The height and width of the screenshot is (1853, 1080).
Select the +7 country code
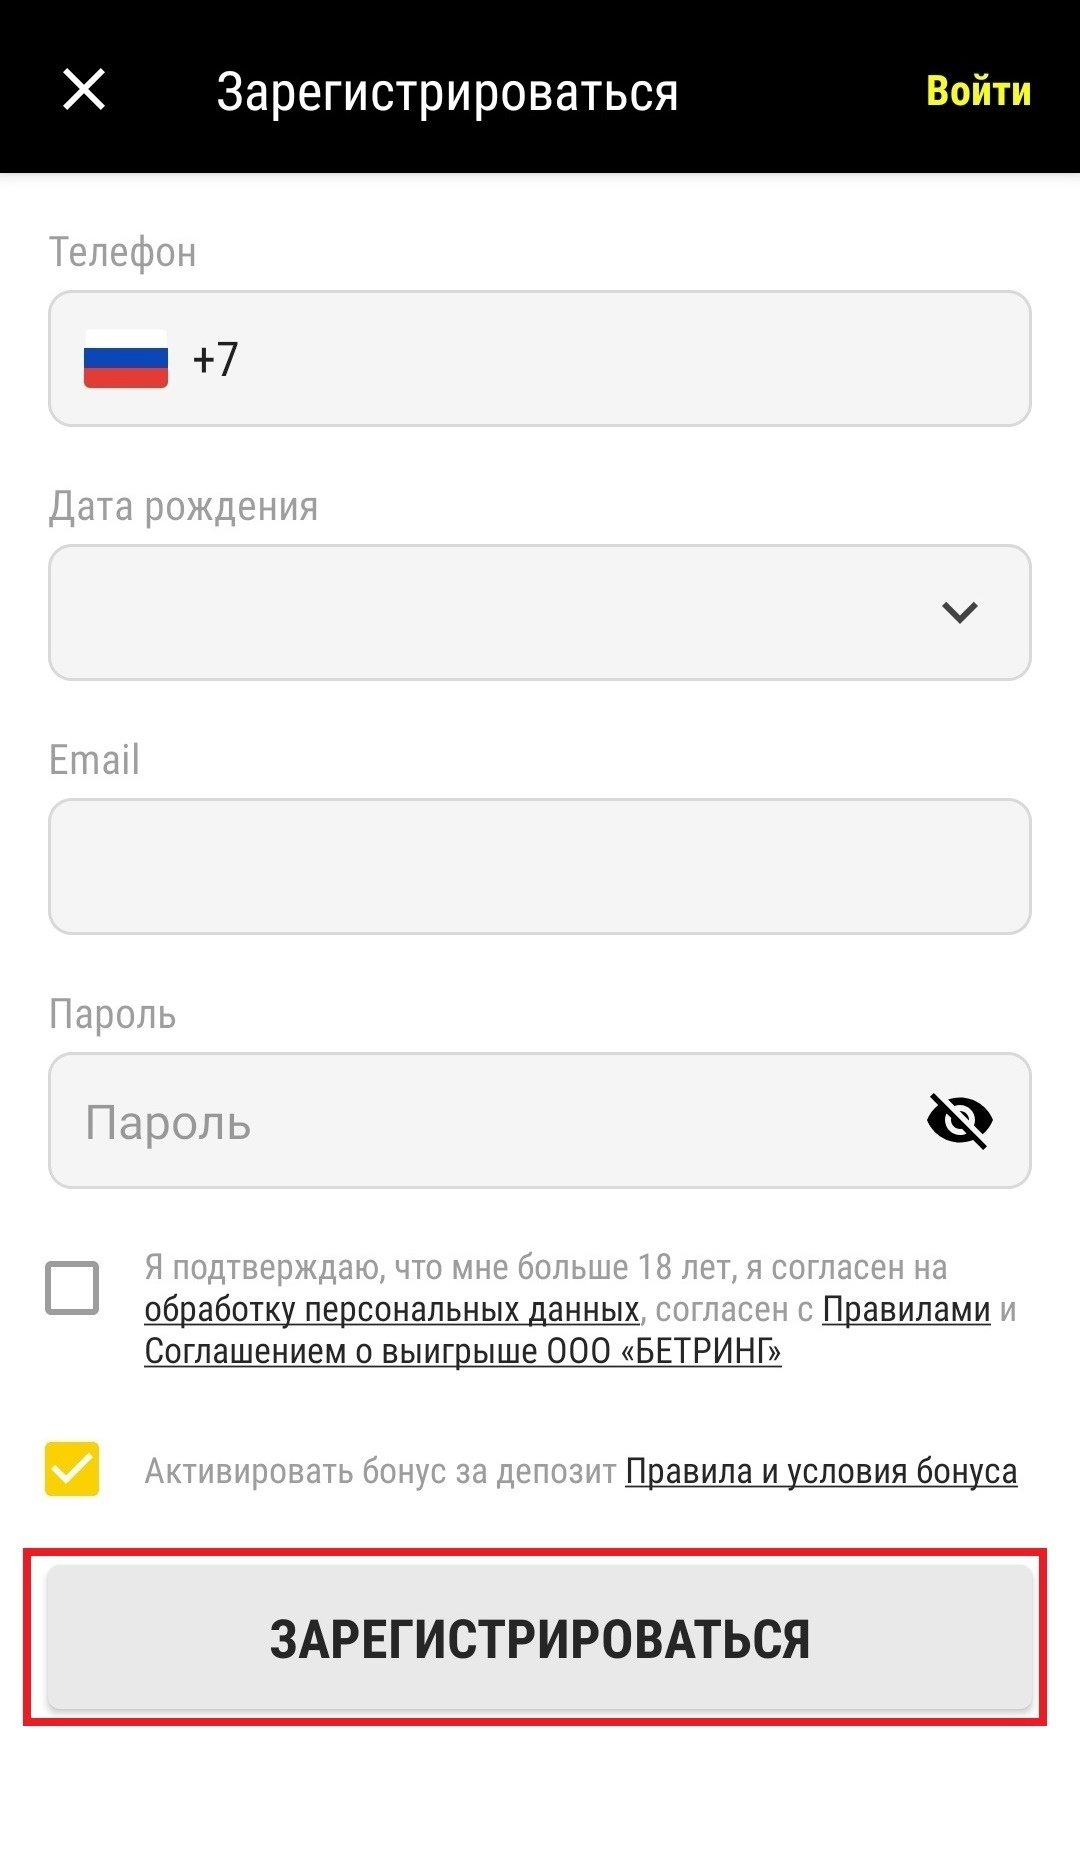click(215, 359)
